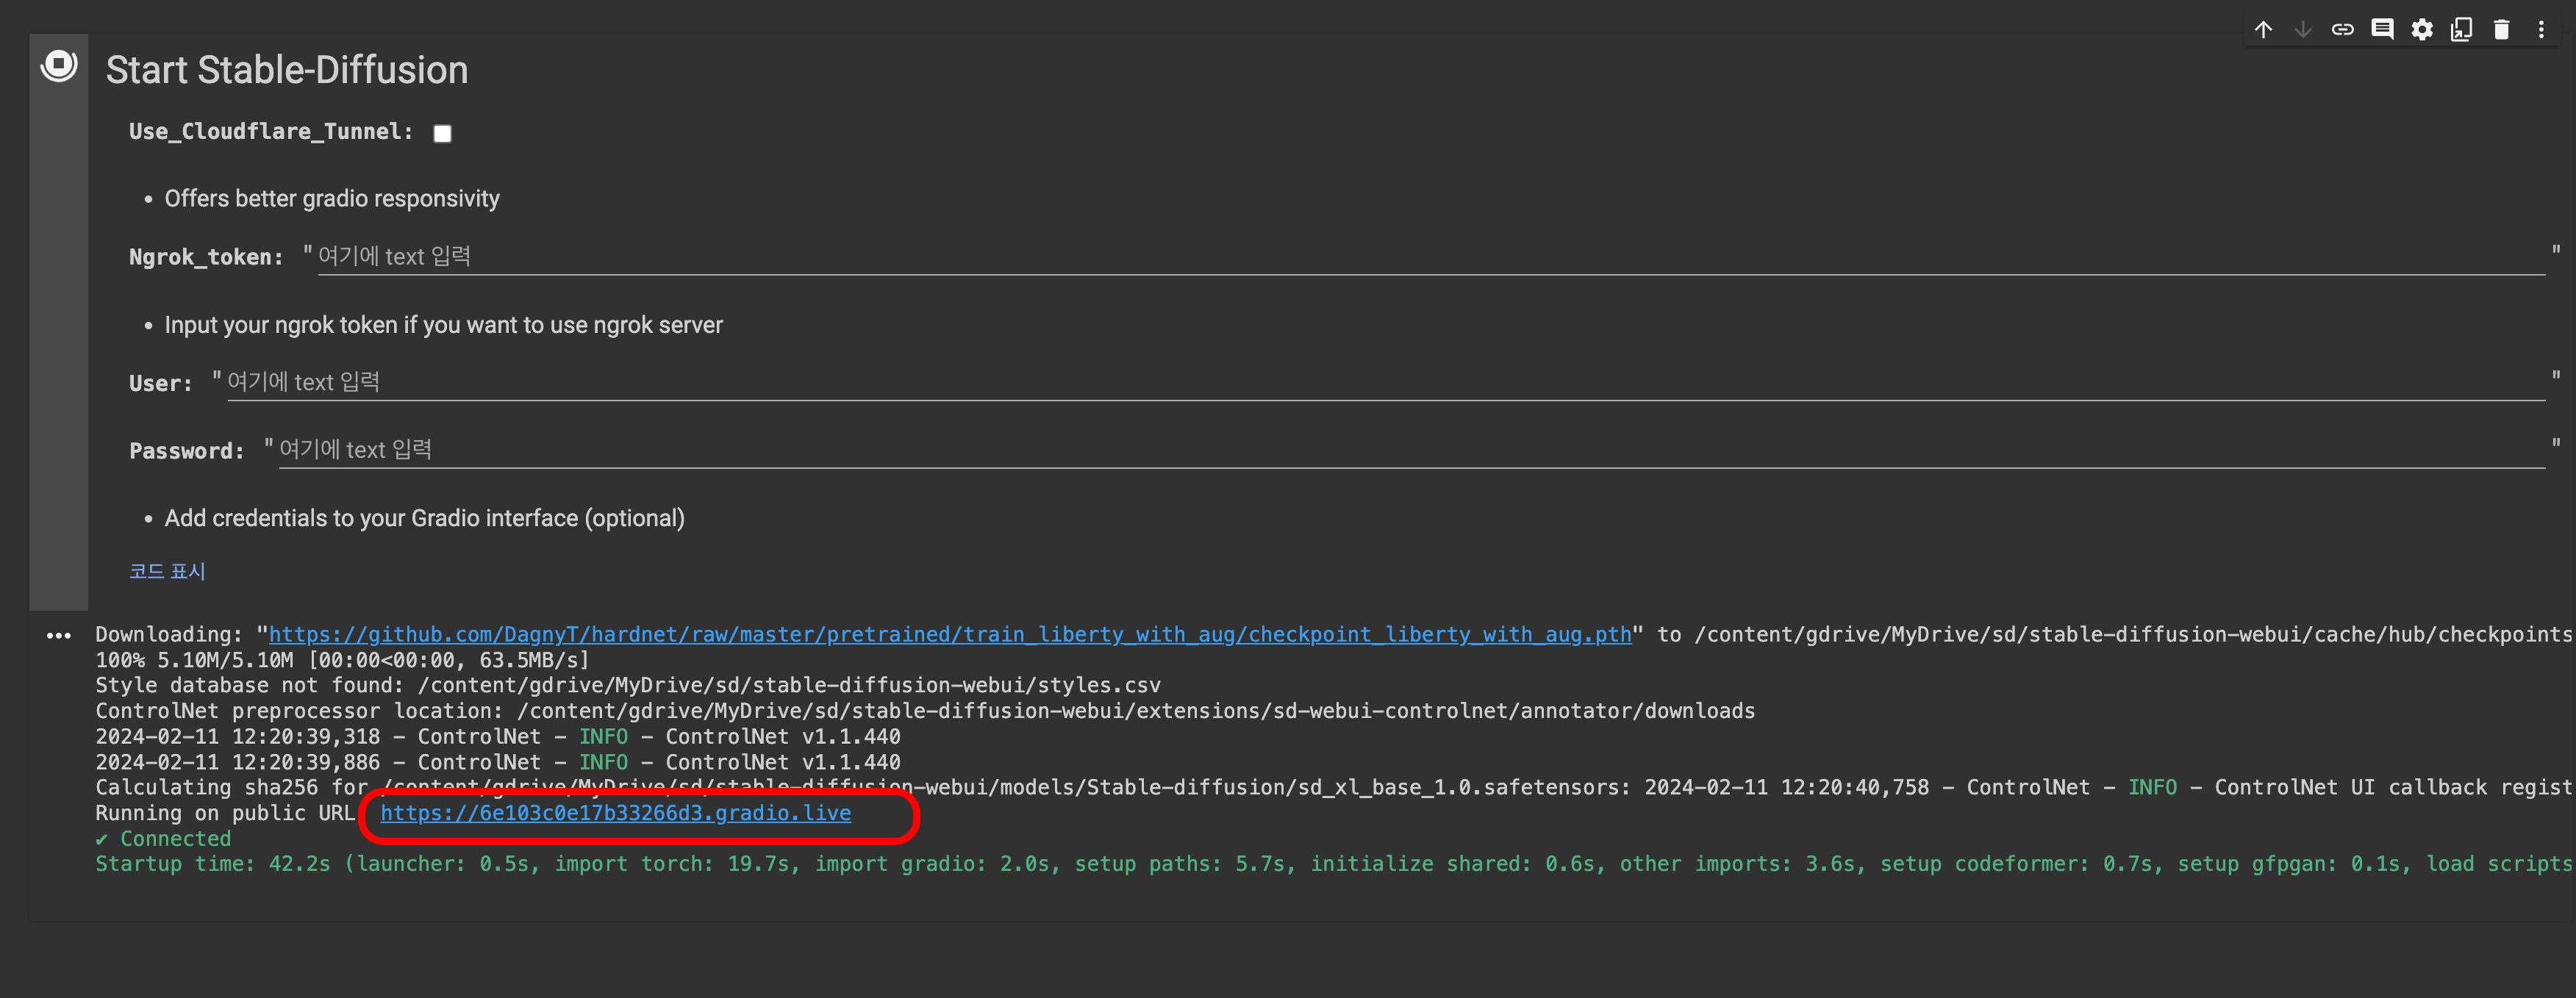Copy link to cell icon
2576x998 pixels.
tap(2342, 30)
